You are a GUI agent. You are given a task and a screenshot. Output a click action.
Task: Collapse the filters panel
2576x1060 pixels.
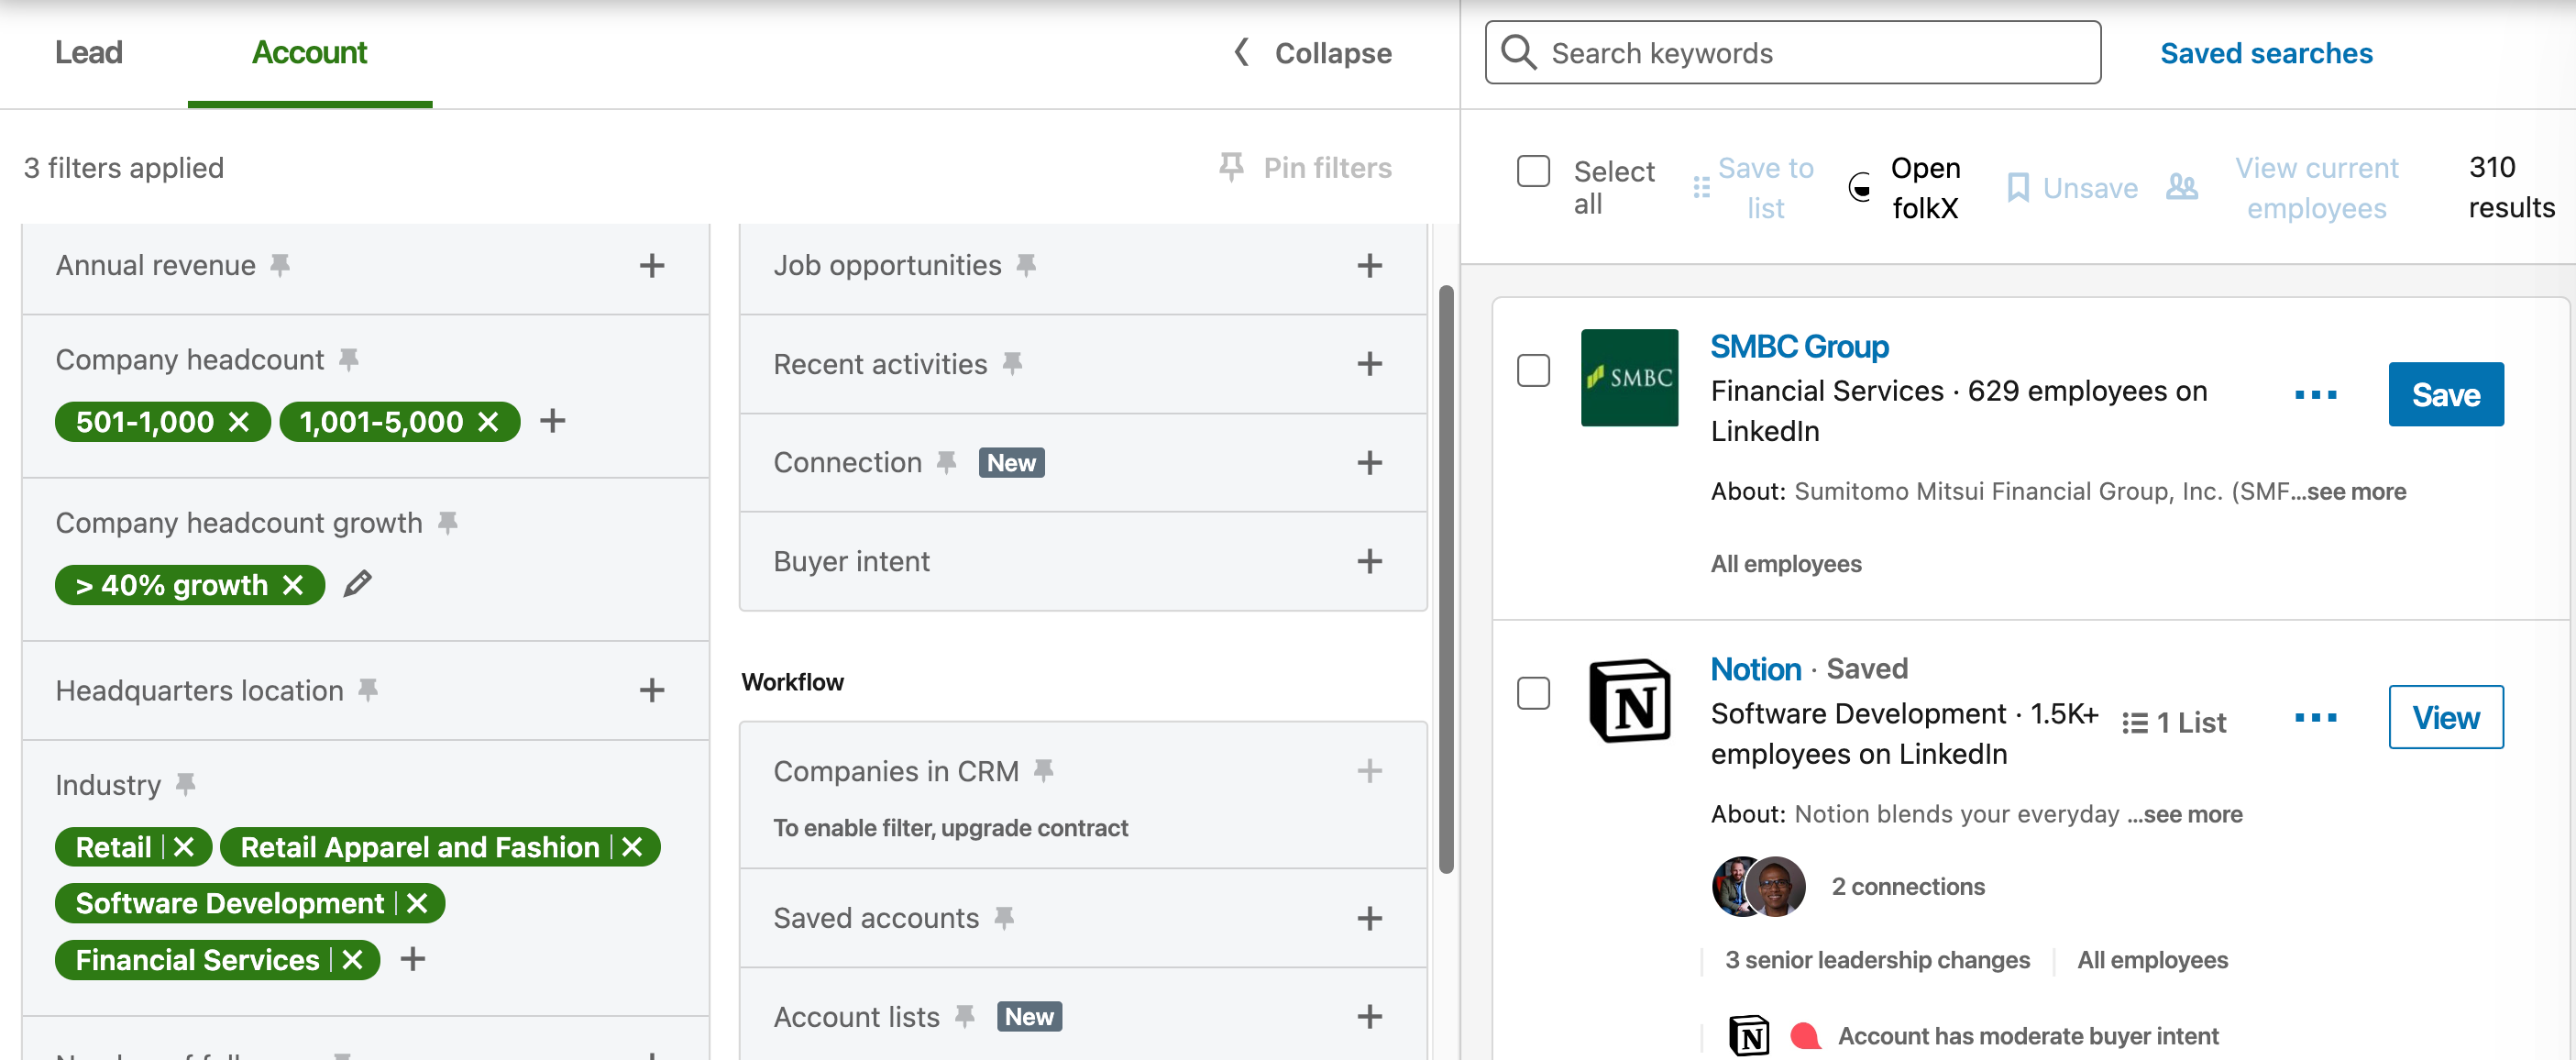(x=1313, y=53)
